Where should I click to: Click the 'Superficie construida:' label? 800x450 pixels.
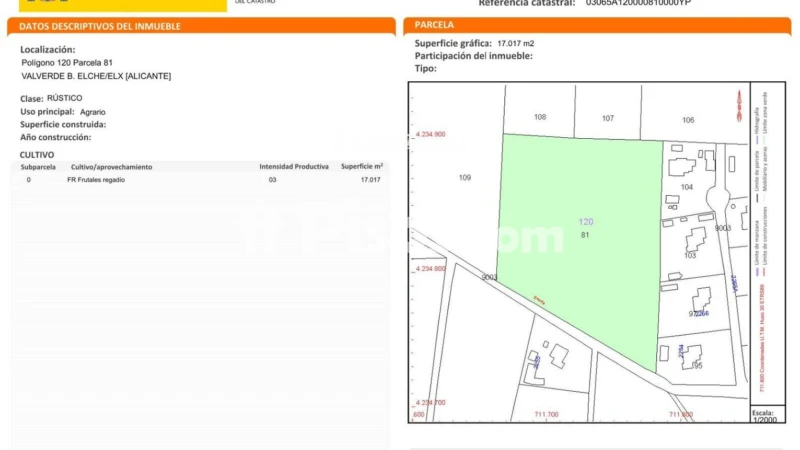63,124
